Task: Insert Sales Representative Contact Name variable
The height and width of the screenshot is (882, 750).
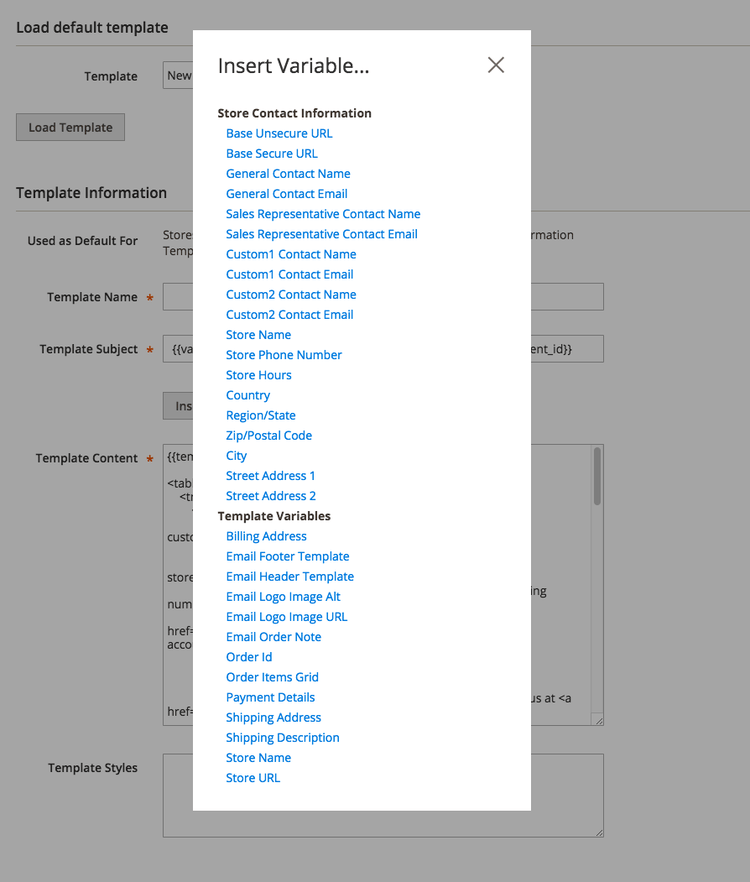Action: click(322, 213)
